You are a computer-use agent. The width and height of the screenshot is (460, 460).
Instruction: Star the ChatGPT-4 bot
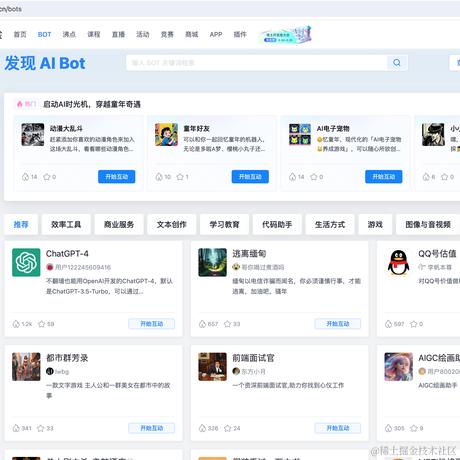[42, 324]
